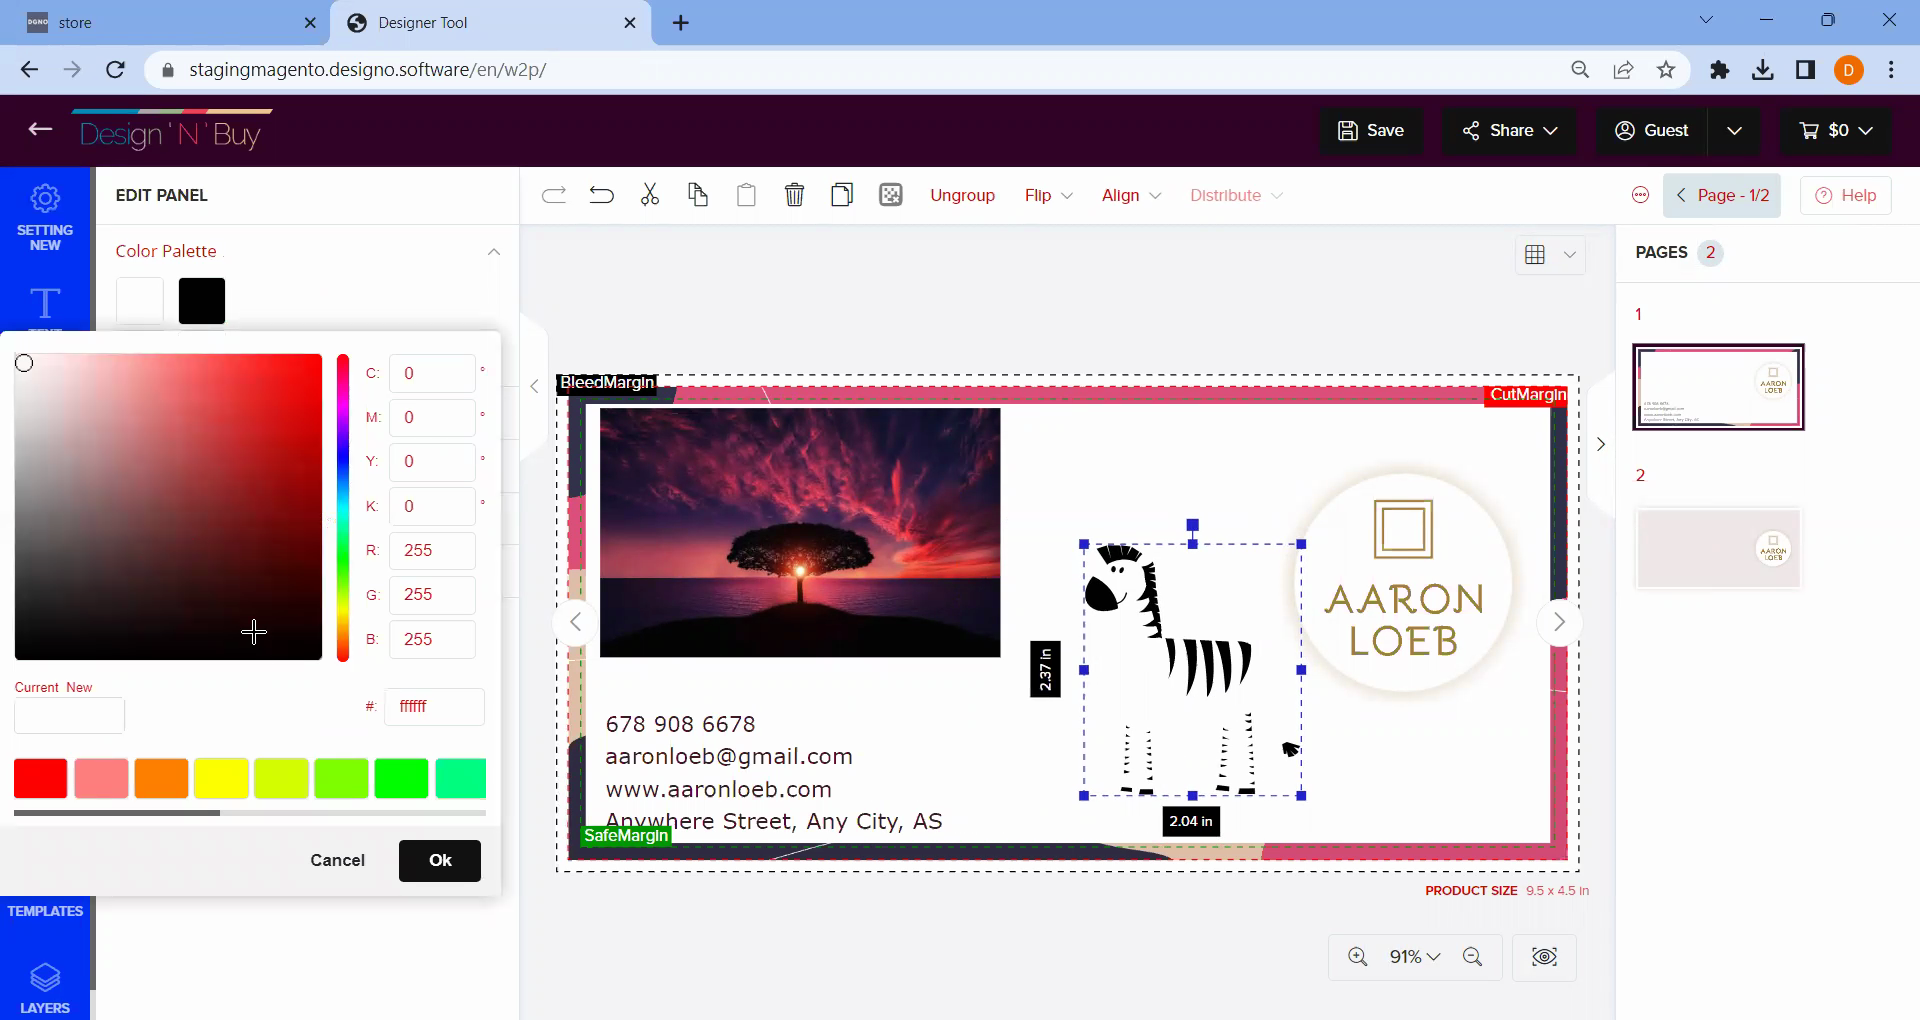Expand the grid view dropdown
1920x1020 pixels.
click(x=1569, y=255)
